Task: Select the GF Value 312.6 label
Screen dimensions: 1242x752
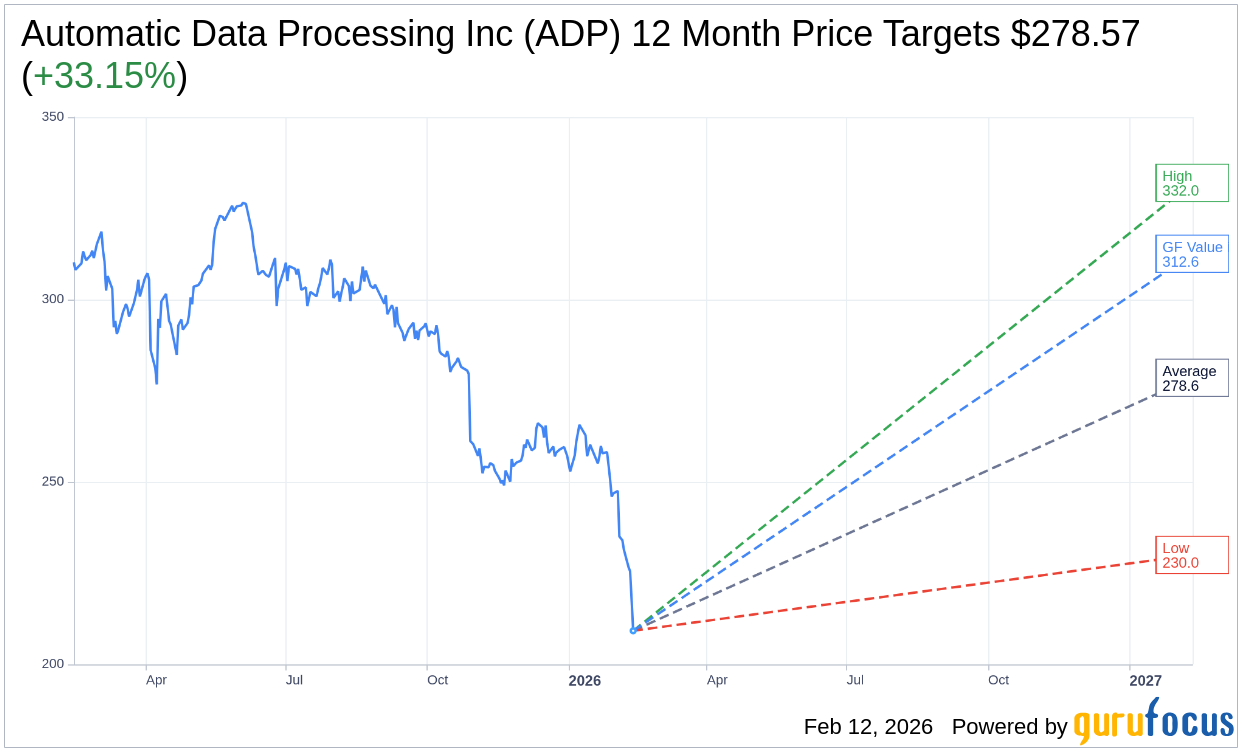Action: [x=1192, y=254]
